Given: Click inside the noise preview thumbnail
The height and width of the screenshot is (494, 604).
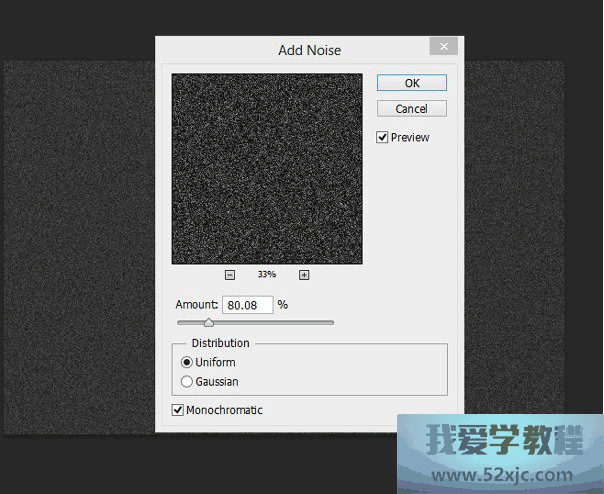Looking at the screenshot, I should pos(267,168).
